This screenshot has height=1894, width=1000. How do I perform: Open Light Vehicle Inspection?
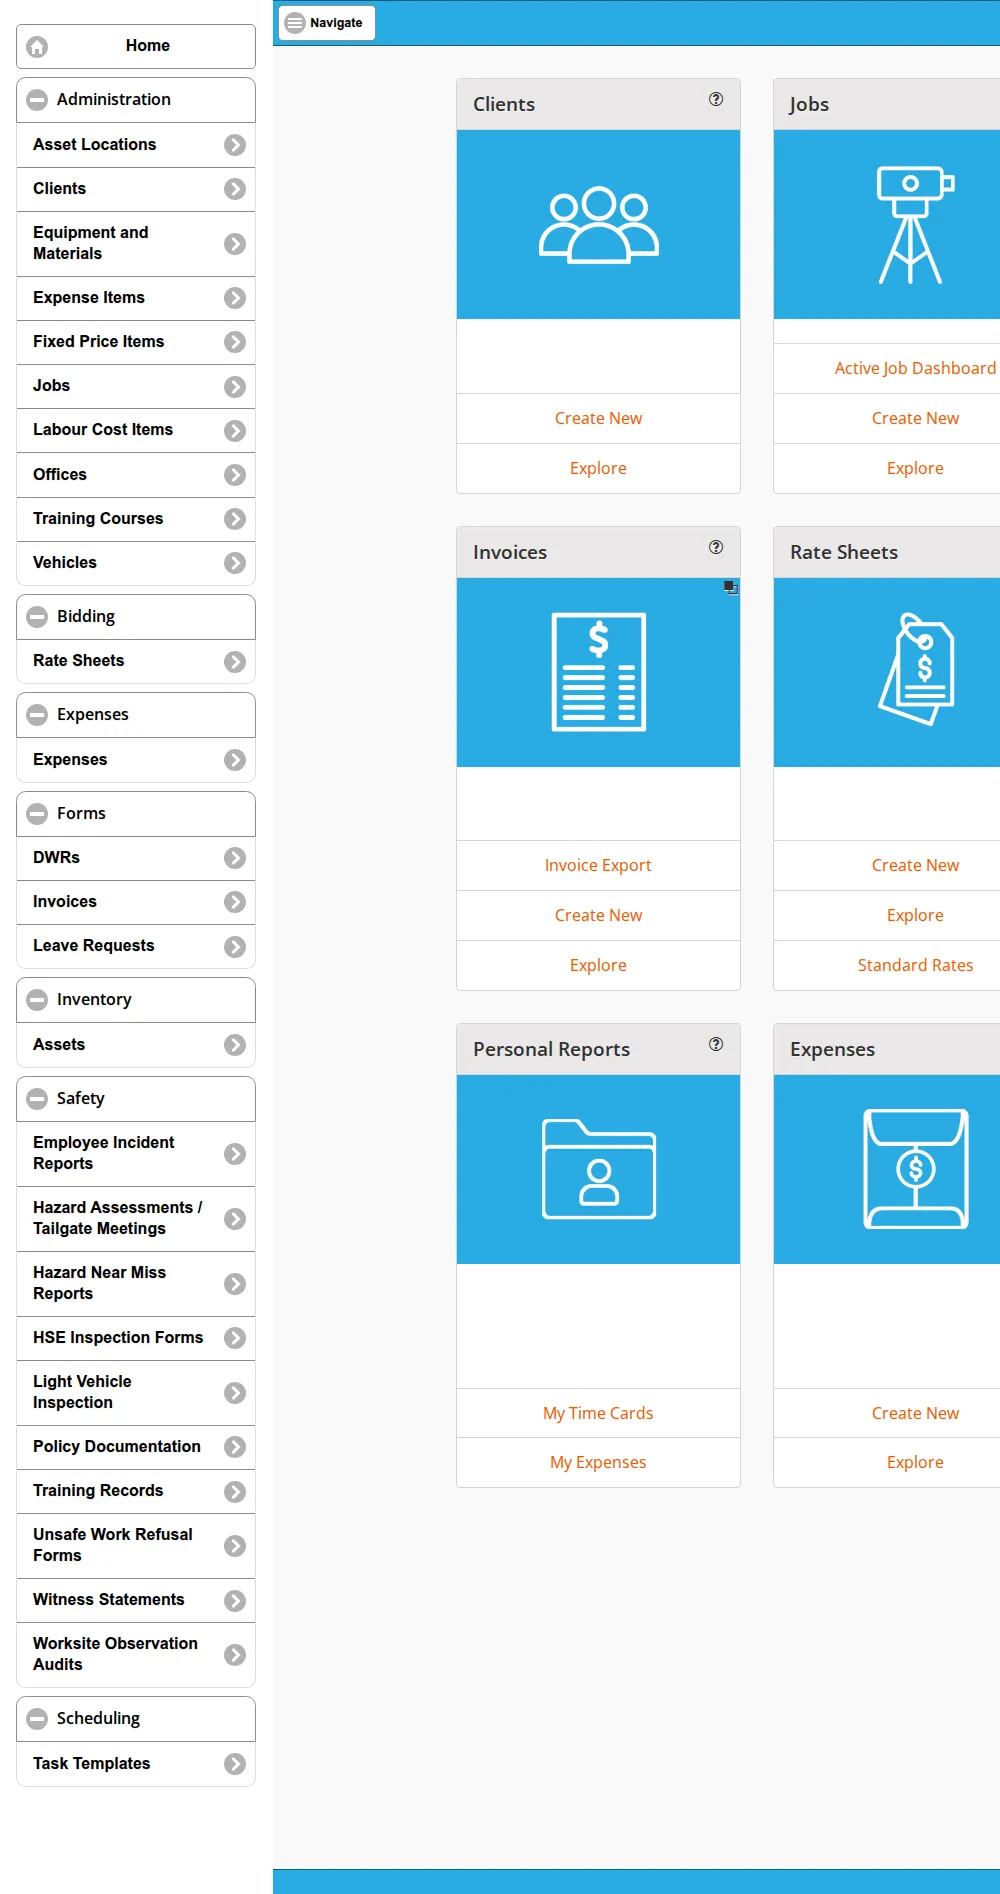(x=136, y=1393)
